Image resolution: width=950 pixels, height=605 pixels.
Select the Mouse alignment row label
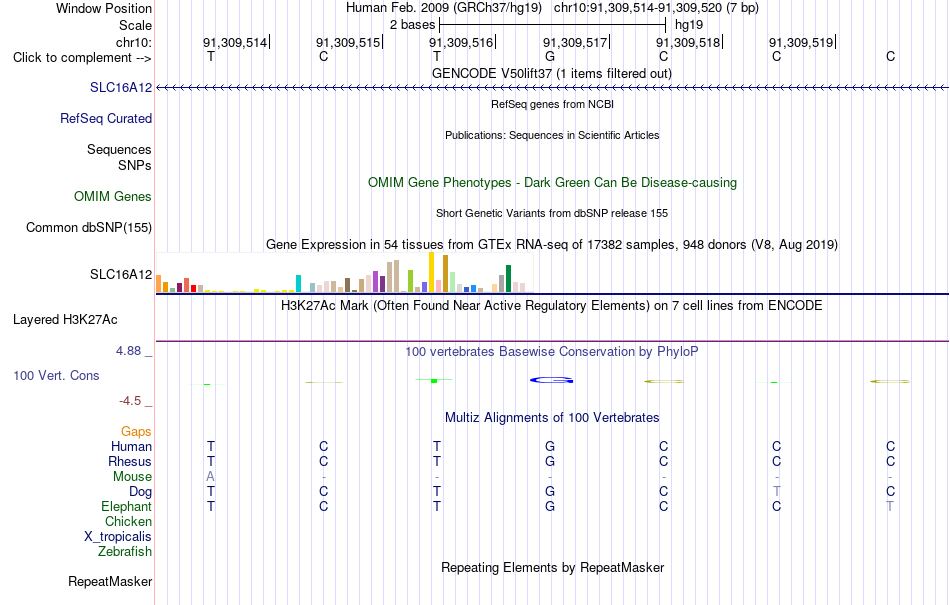click(132, 477)
